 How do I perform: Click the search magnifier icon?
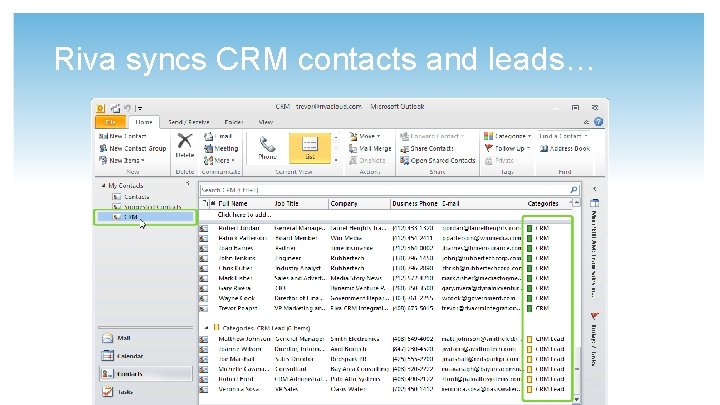coord(574,190)
